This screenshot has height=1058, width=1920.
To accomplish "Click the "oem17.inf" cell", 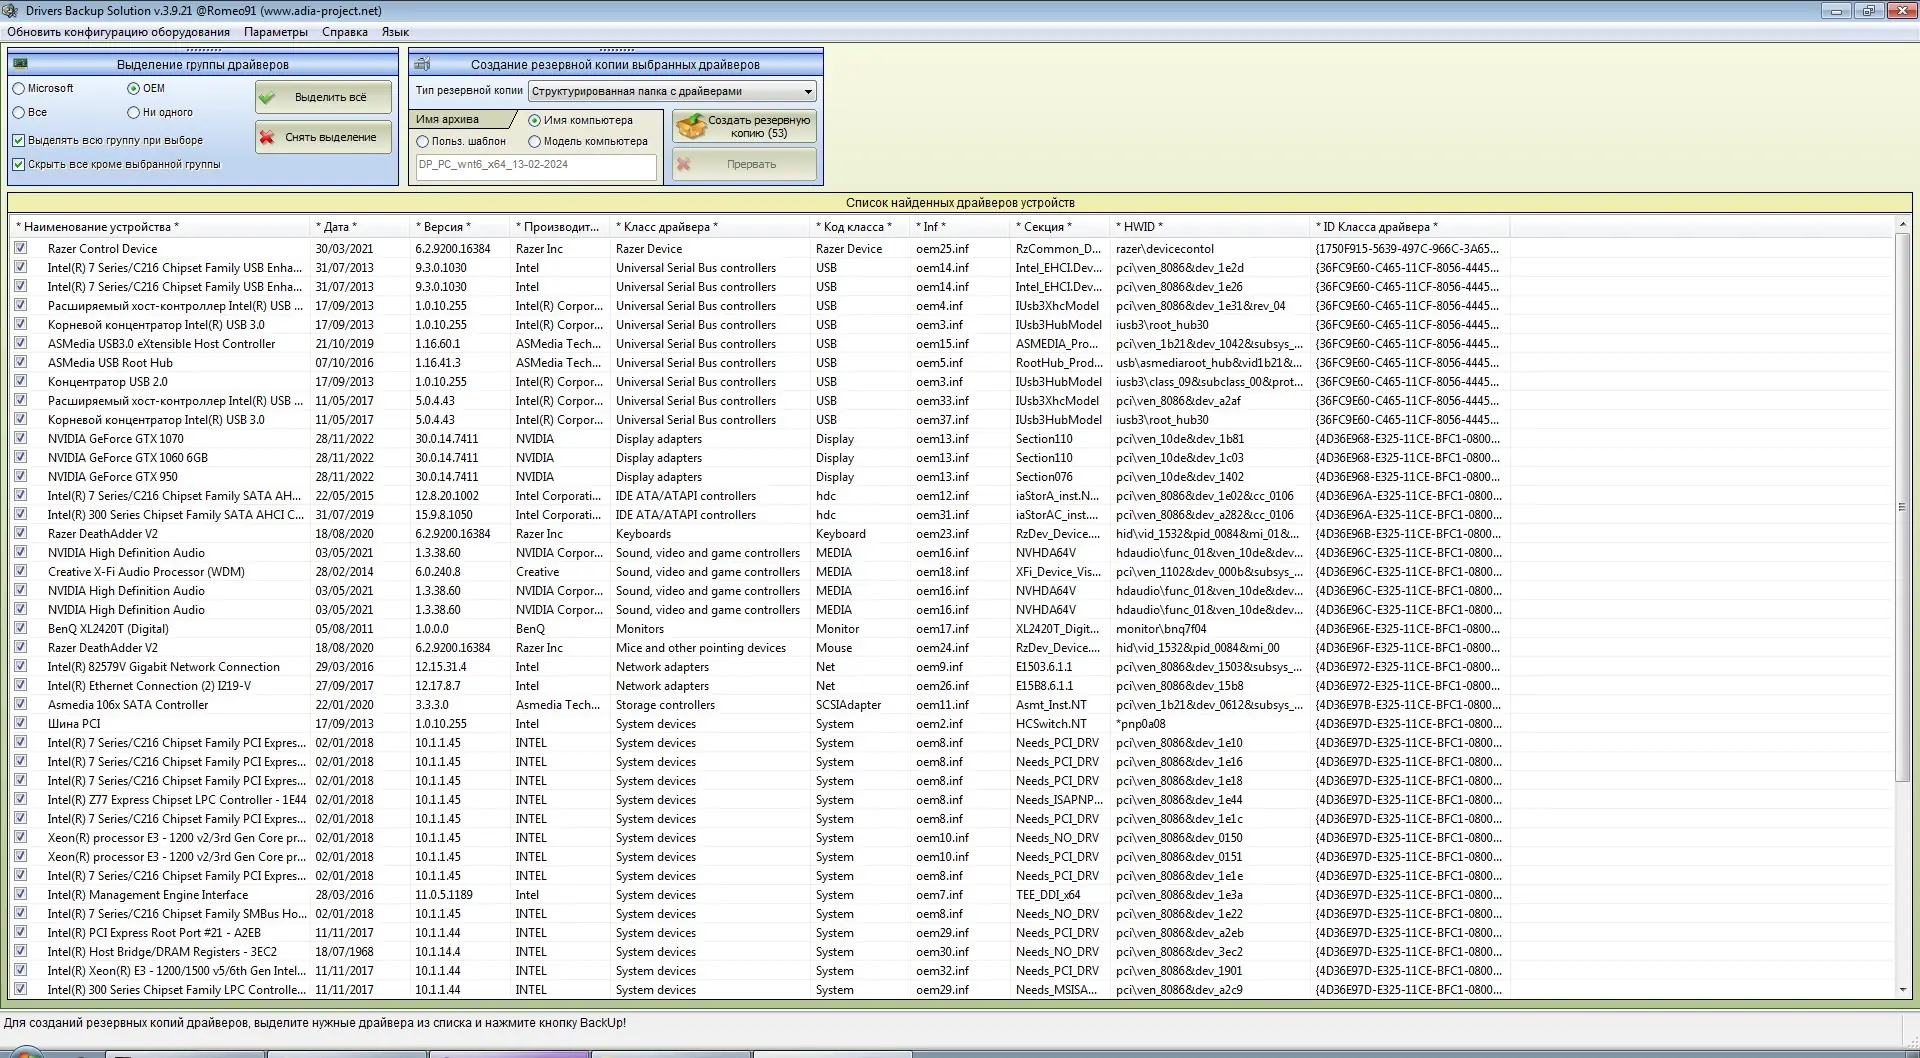I will pyautogui.click(x=942, y=629).
